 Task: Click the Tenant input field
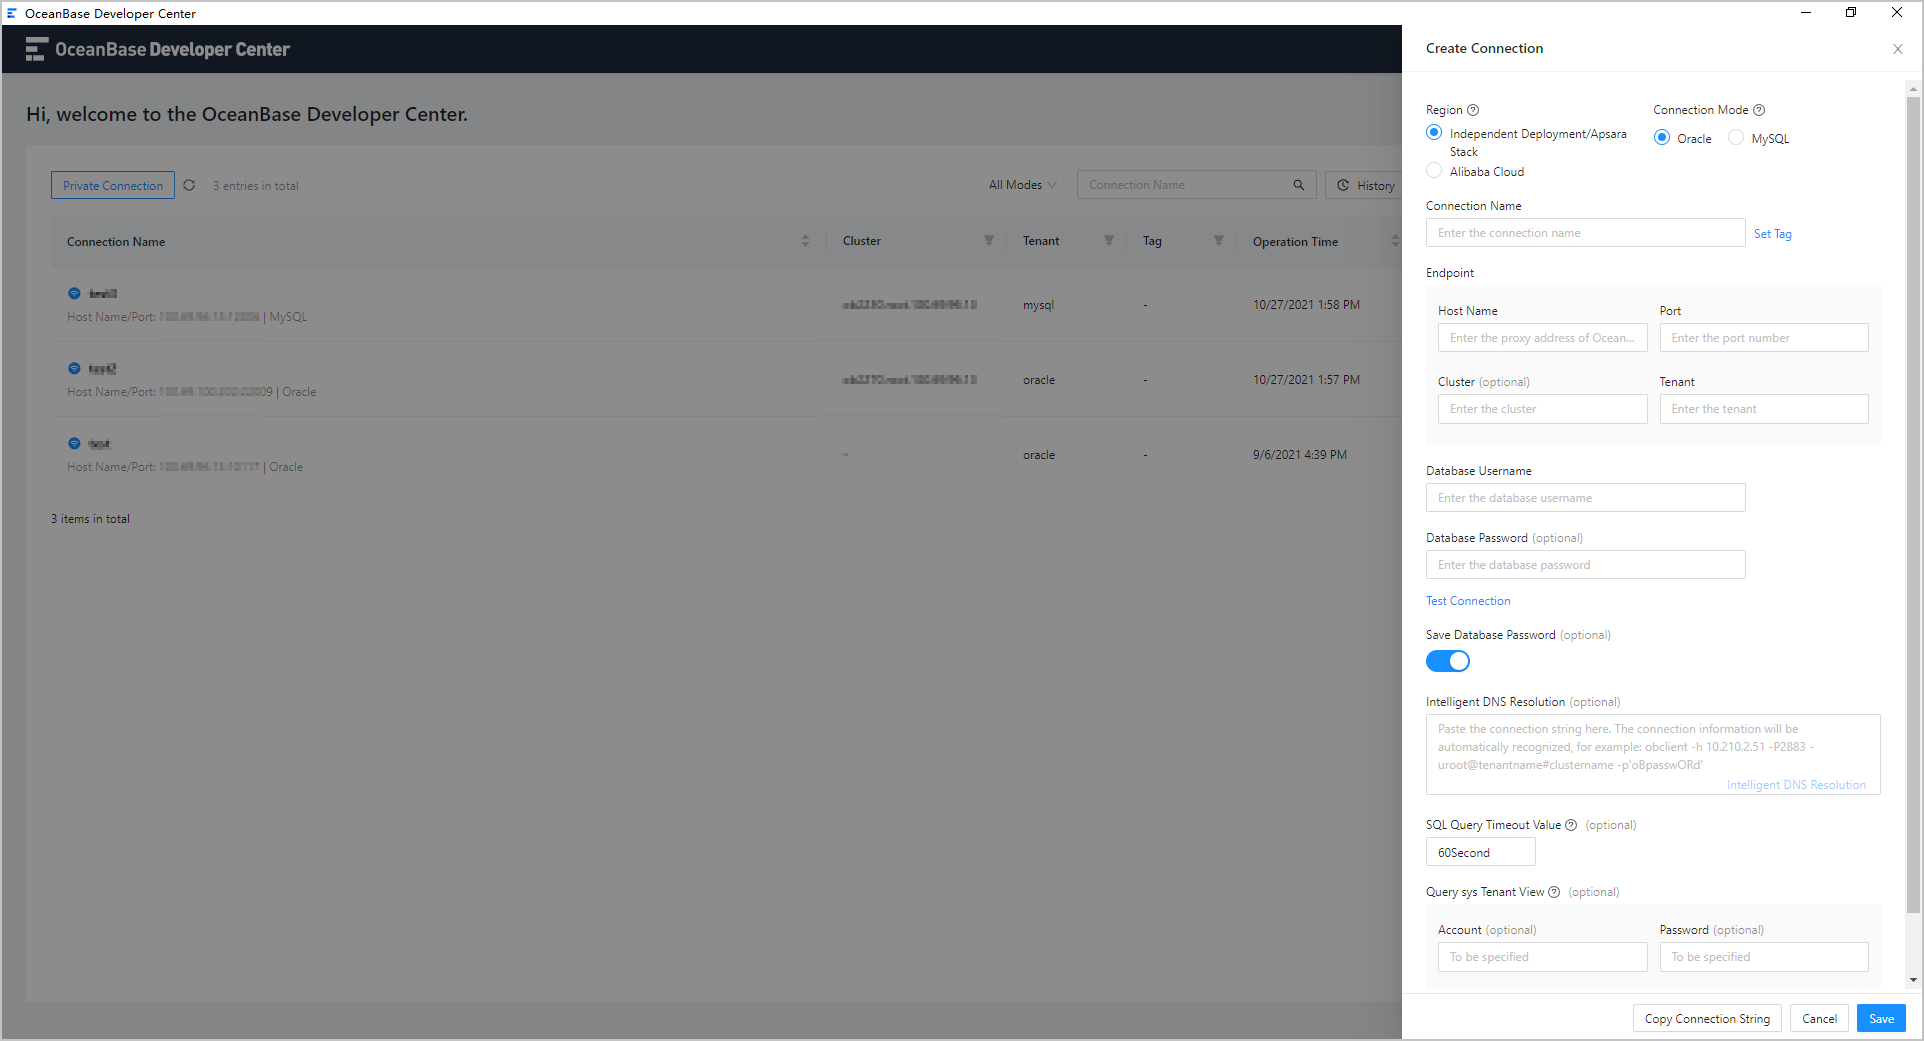click(1764, 409)
